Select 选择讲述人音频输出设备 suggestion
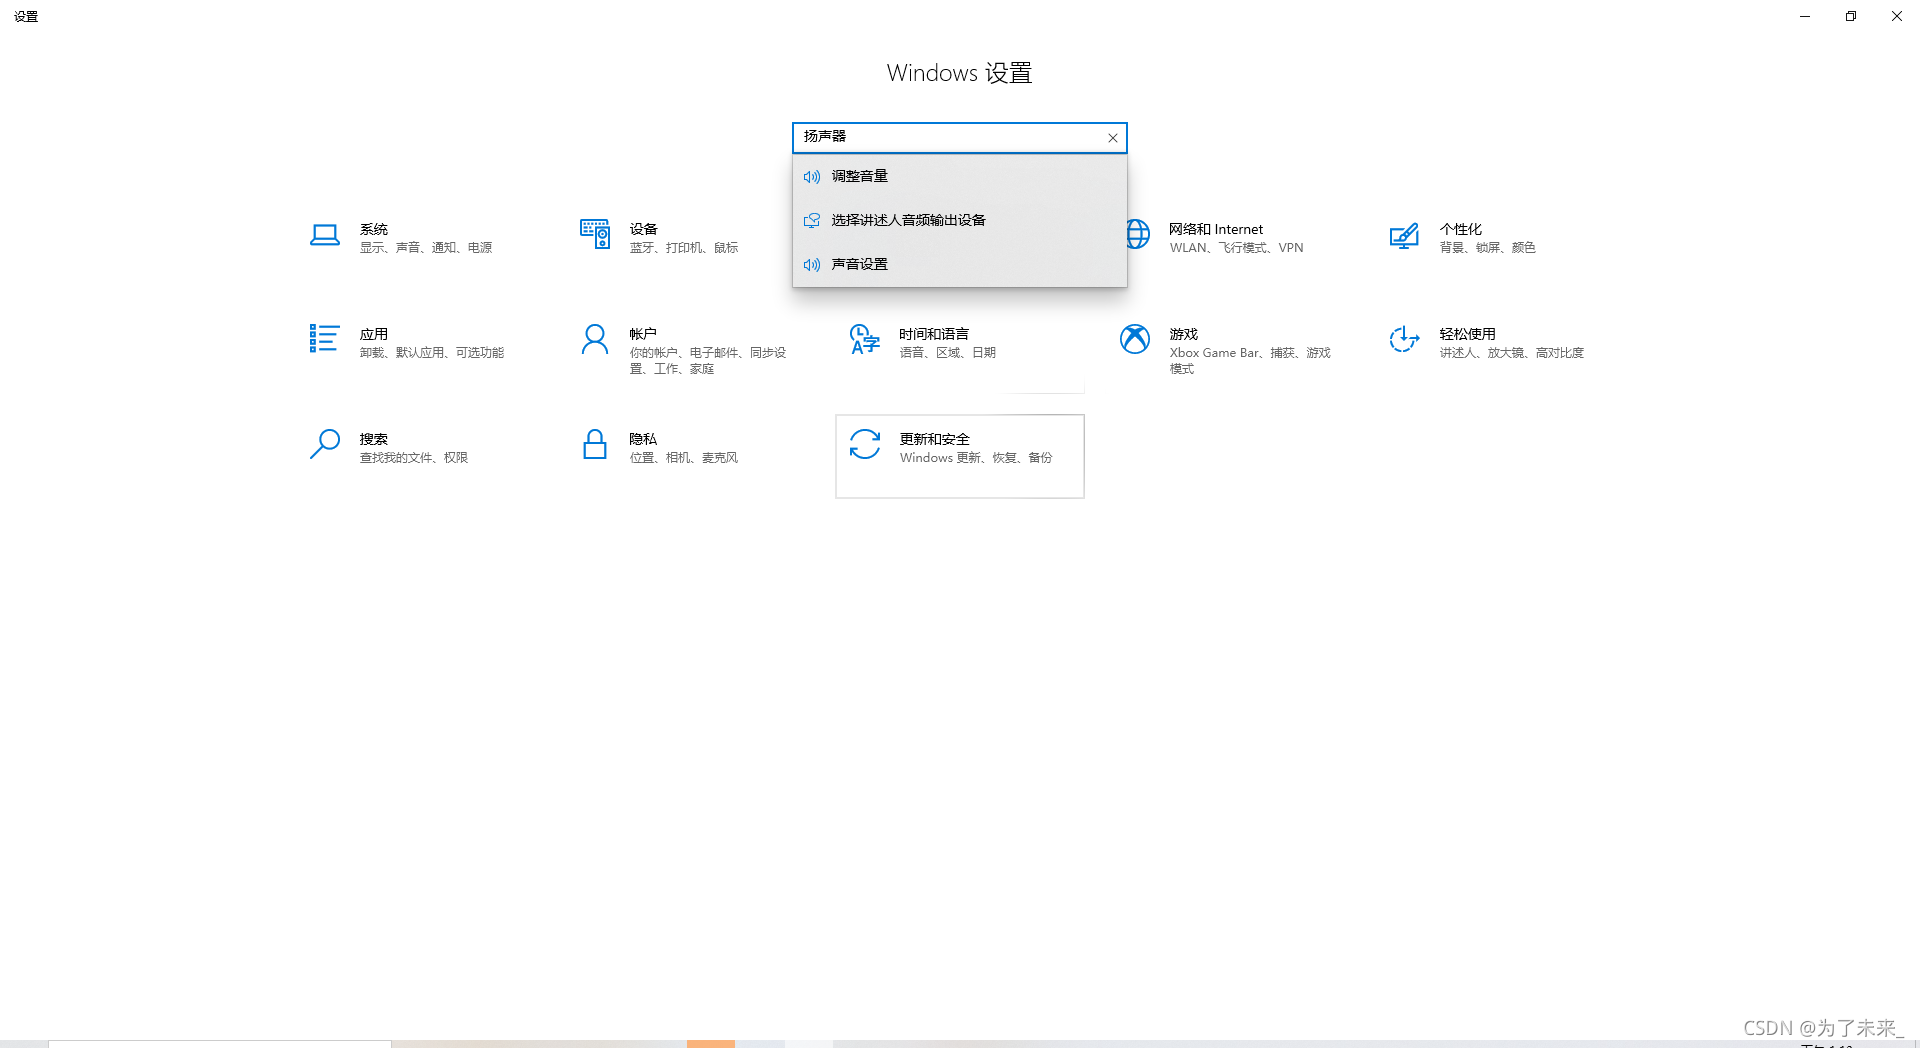 point(960,220)
